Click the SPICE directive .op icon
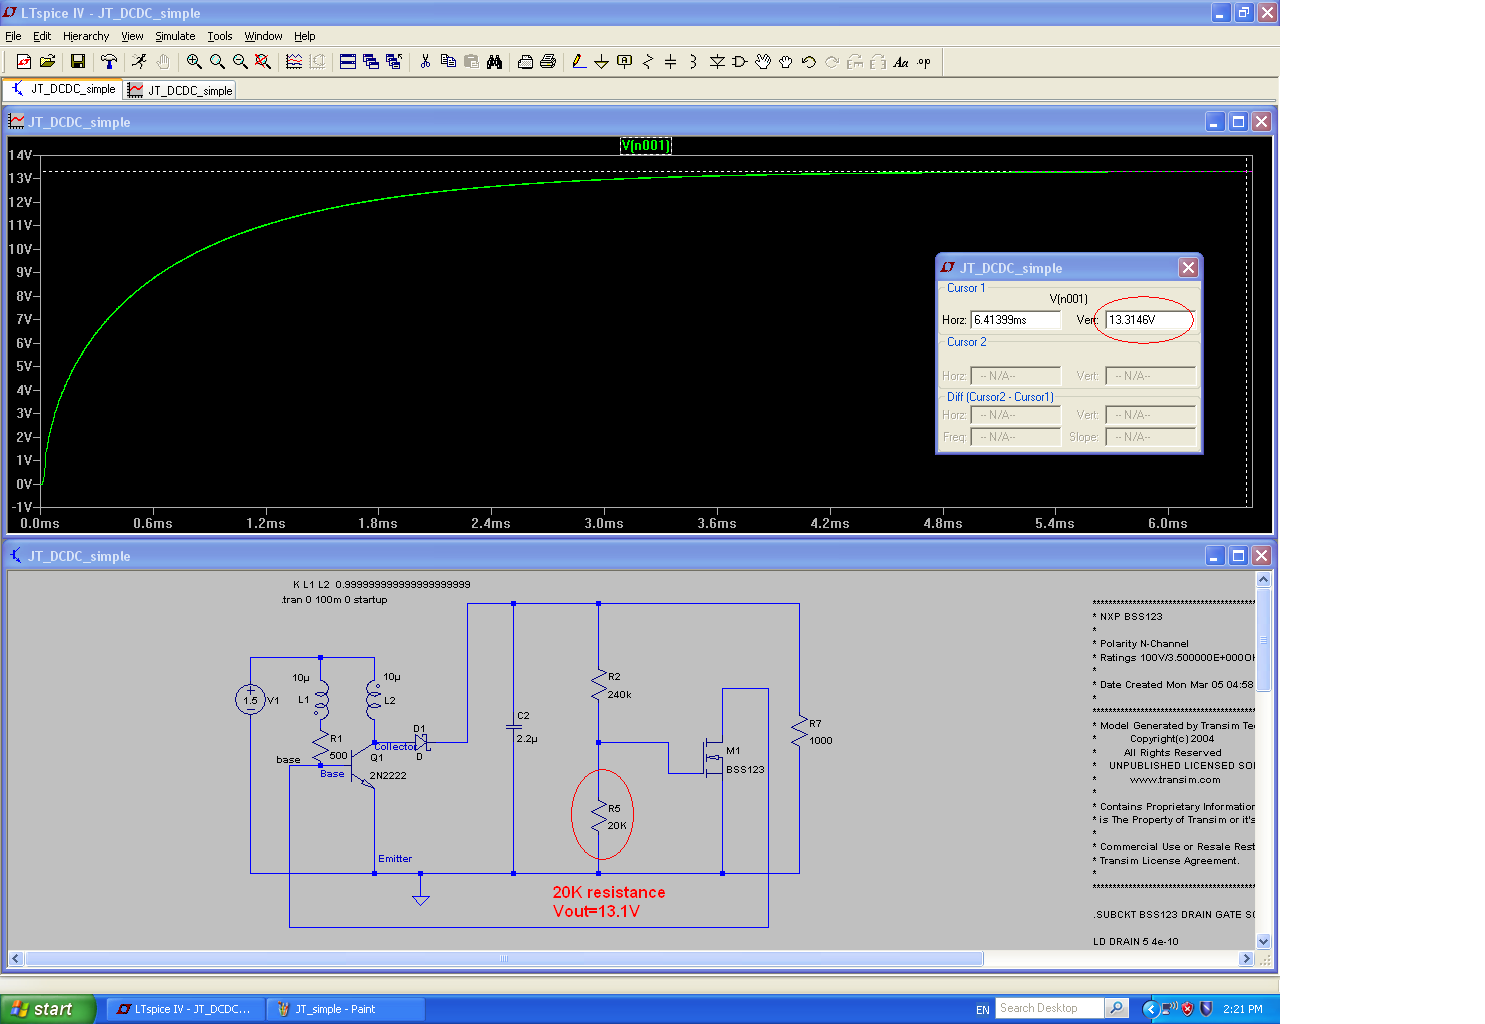This screenshot has width=1485, height=1024. click(x=924, y=62)
